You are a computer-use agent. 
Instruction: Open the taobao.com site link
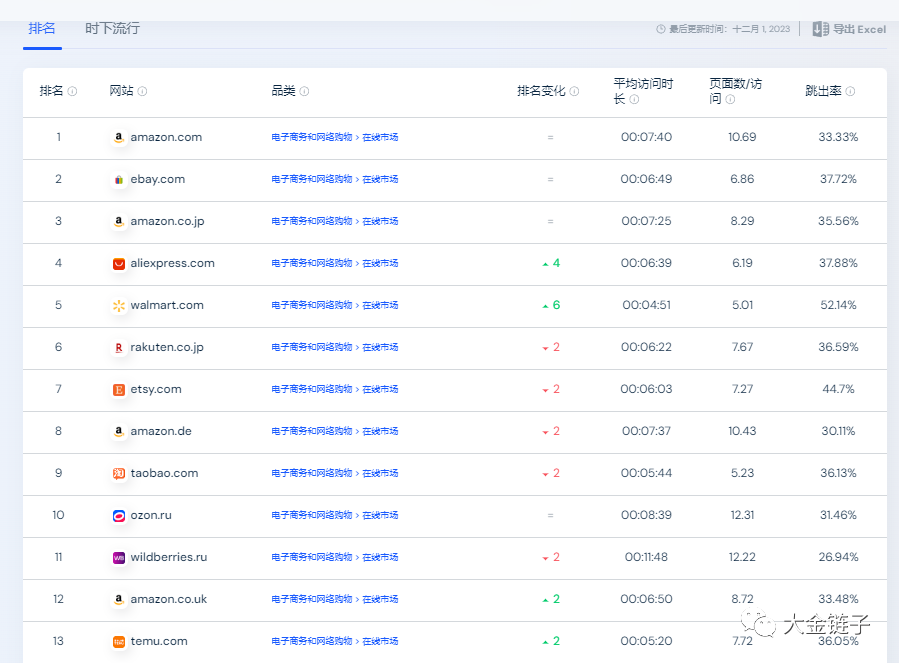click(165, 473)
